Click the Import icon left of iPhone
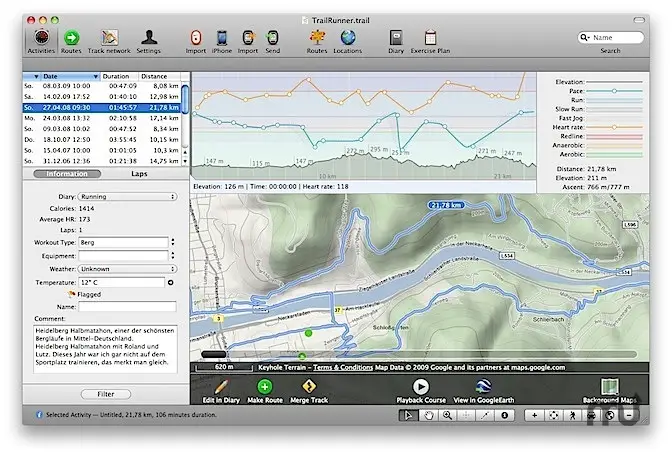Image resolution: width=672 pixels, height=456 pixels. 195,42
